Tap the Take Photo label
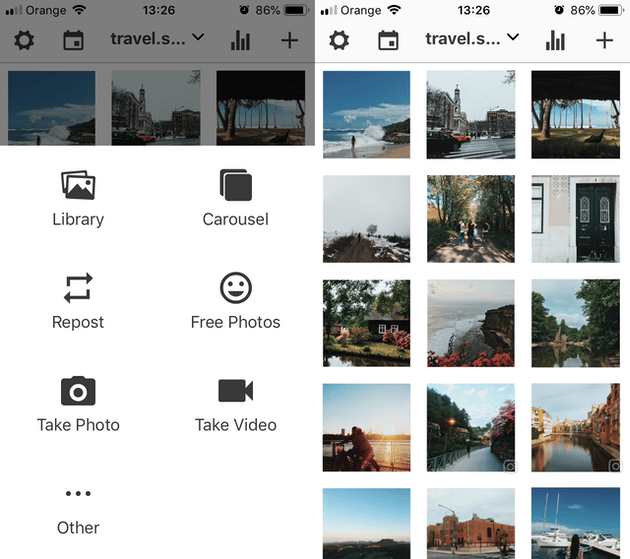Image resolution: width=630 pixels, height=559 pixels. coord(78,425)
